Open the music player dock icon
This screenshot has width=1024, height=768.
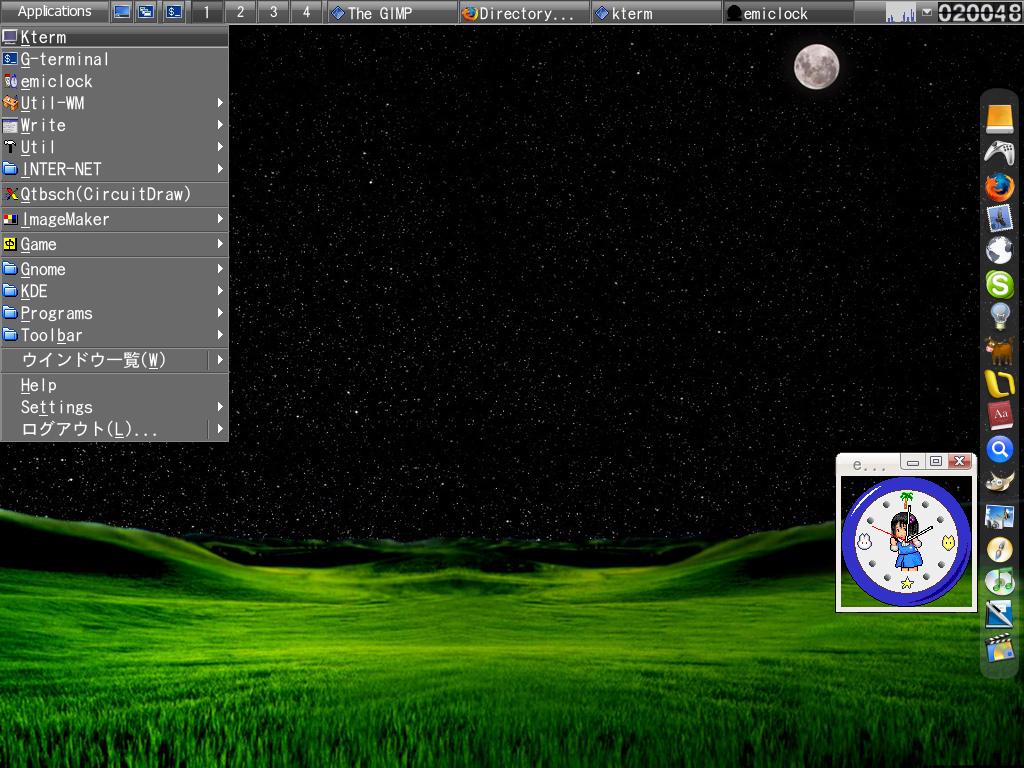1000,581
